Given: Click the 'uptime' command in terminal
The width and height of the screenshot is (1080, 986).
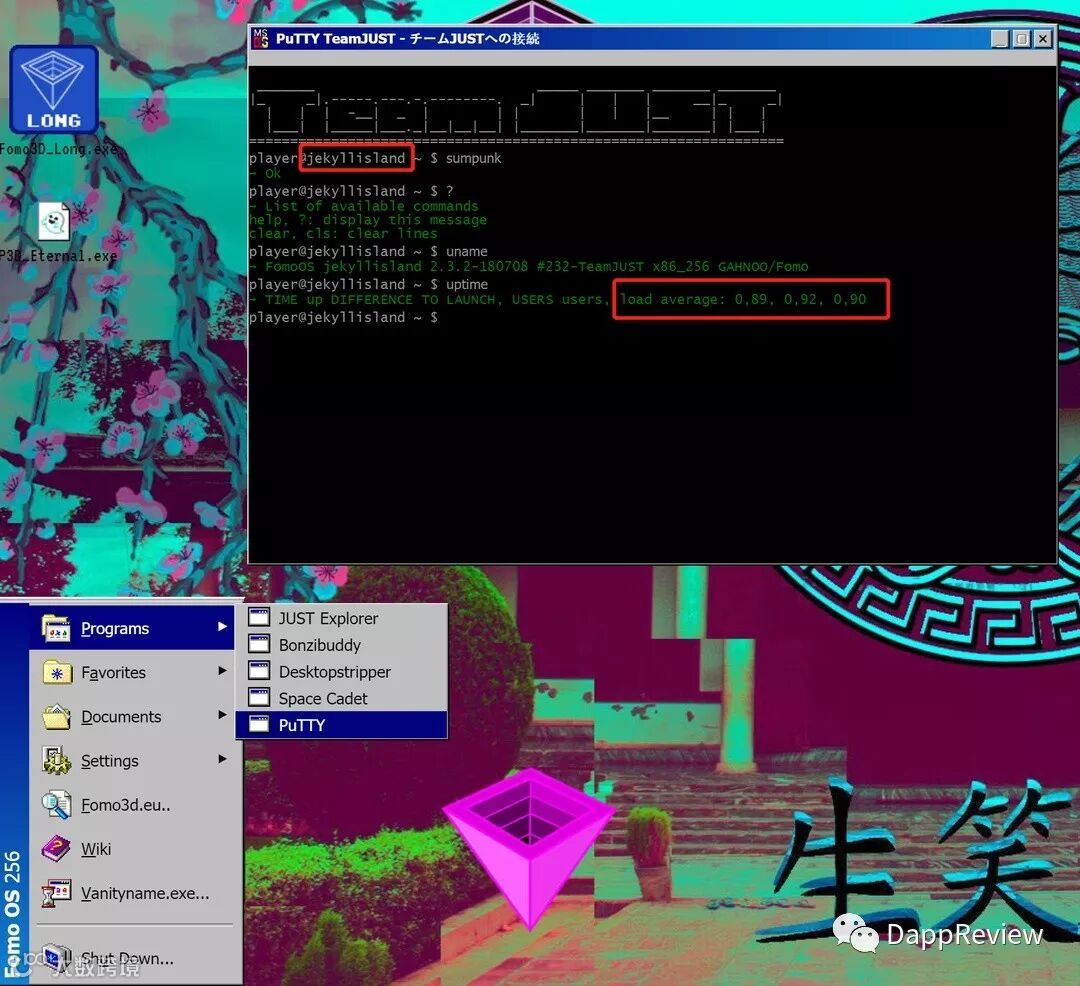Looking at the screenshot, I should click(466, 284).
